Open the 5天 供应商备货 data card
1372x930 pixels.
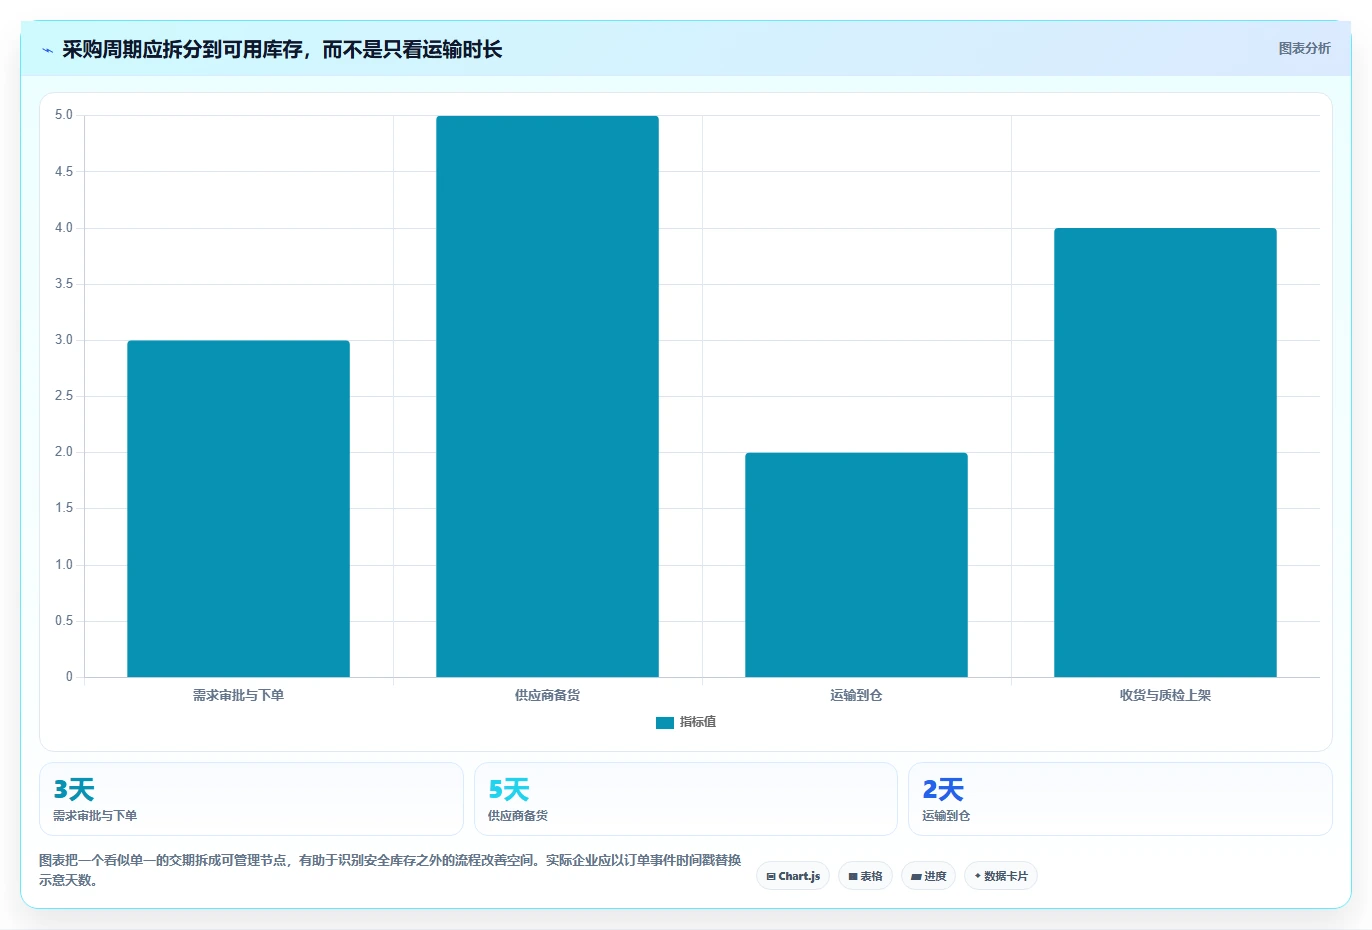685,799
